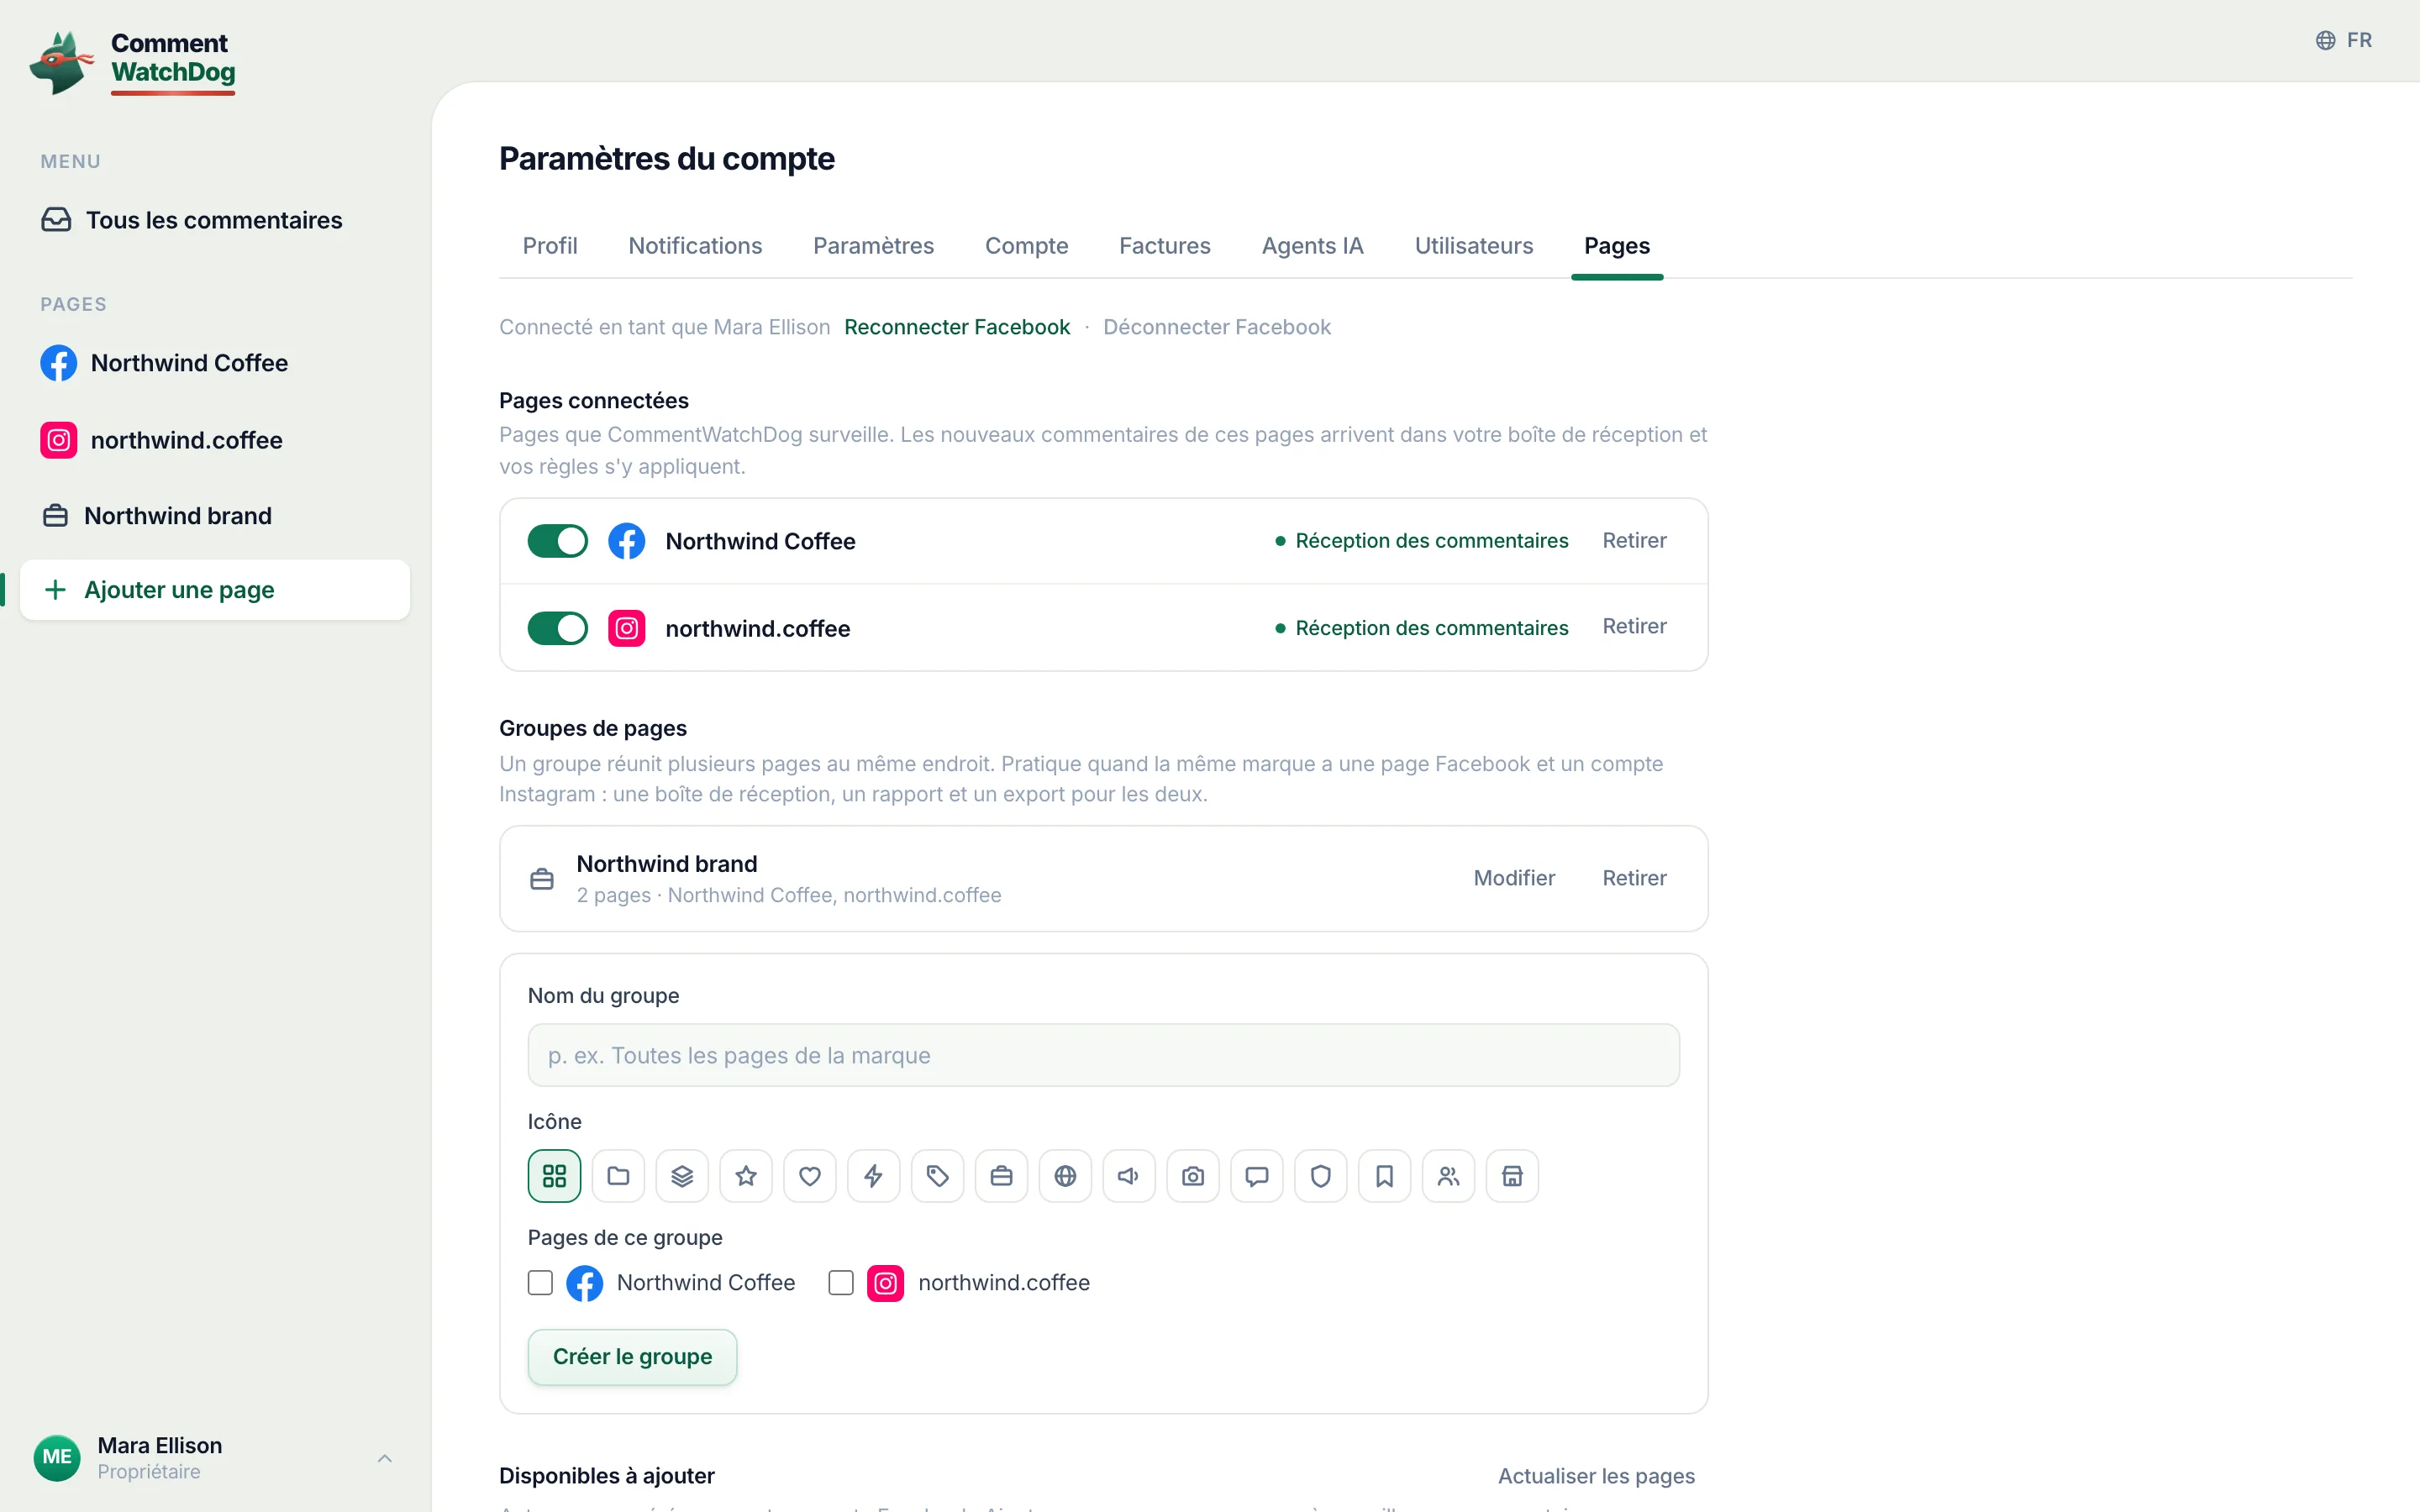
Task: Click Réception des commentaires status for Northwind Coffee
Action: pos(1422,540)
